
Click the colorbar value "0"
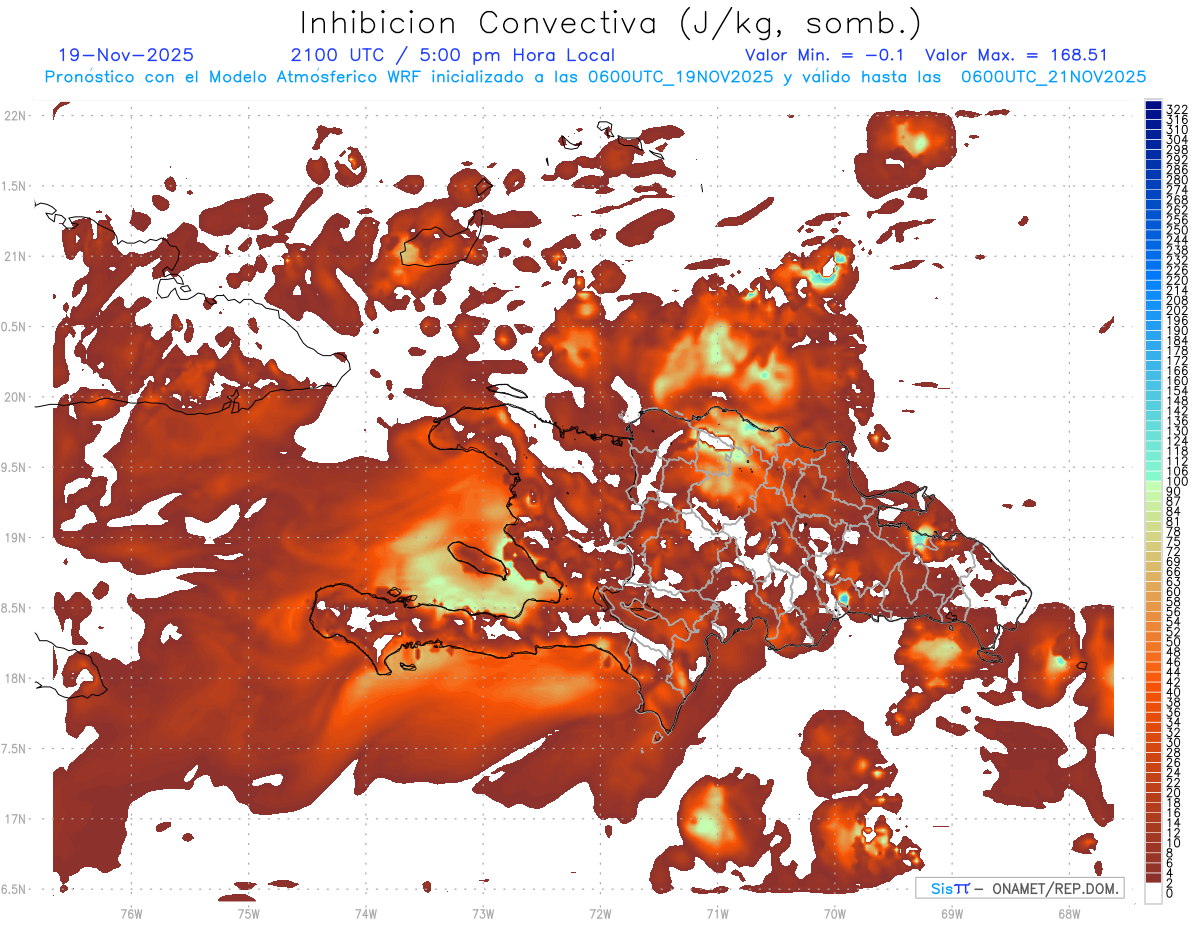coord(1170,893)
